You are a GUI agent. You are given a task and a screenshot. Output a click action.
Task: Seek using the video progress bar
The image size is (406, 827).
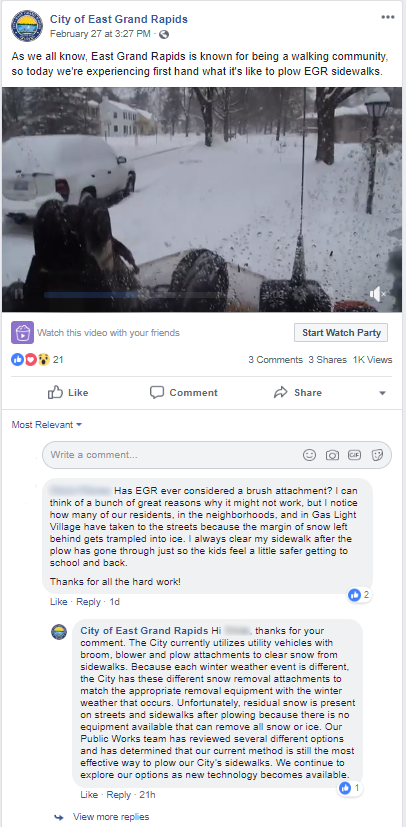[x=132, y=295]
